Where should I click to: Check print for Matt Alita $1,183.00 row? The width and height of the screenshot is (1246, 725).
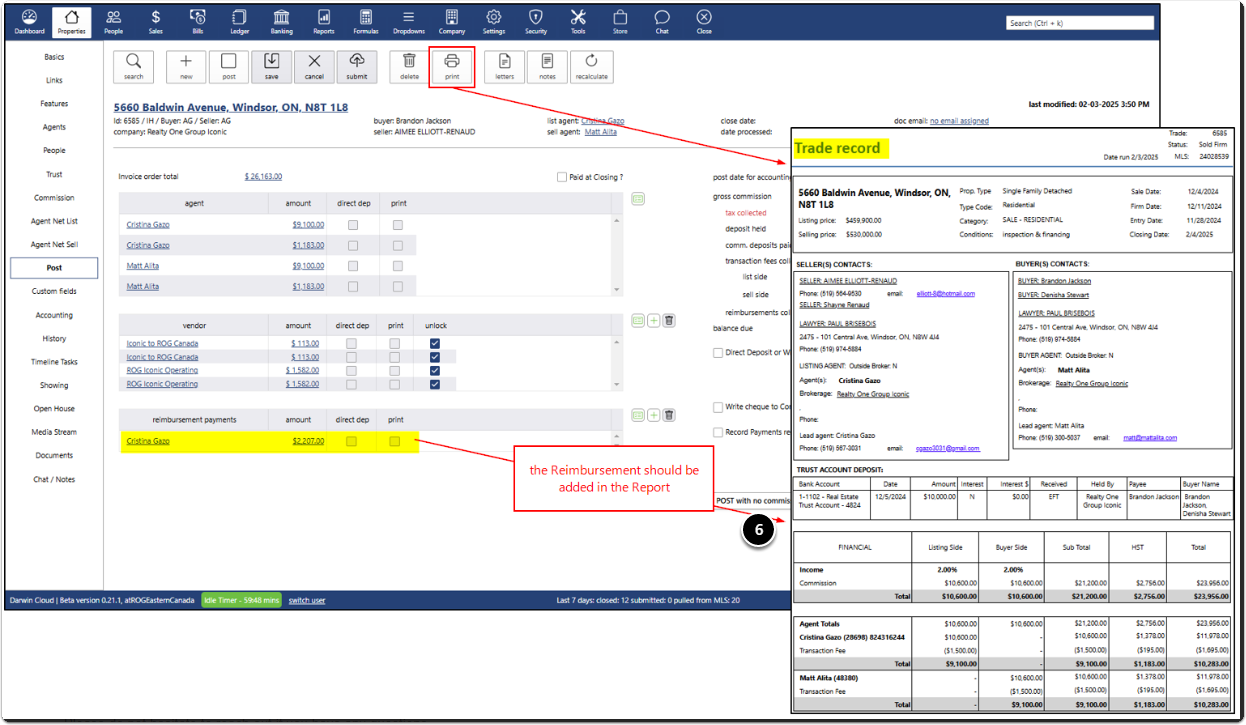coord(398,286)
